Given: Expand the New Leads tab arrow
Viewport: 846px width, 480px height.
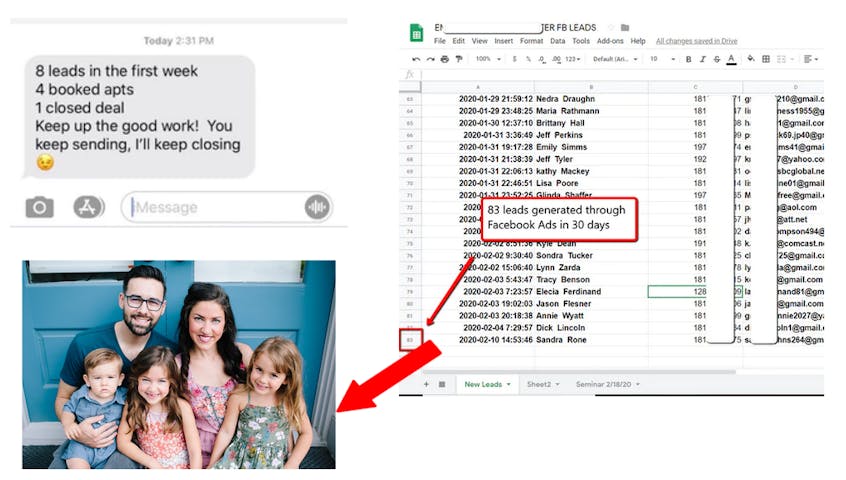Looking at the screenshot, I should (508, 384).
